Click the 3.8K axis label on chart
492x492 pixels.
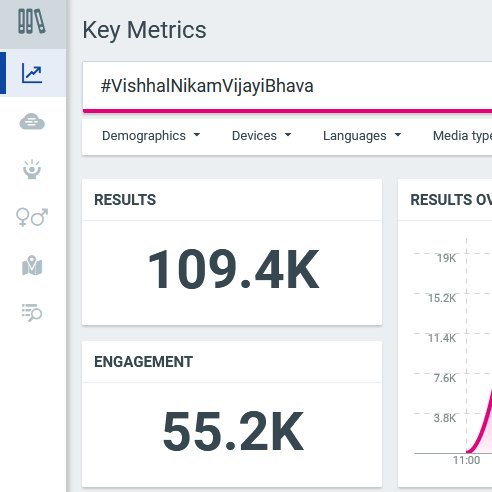[x=445, y=418]
